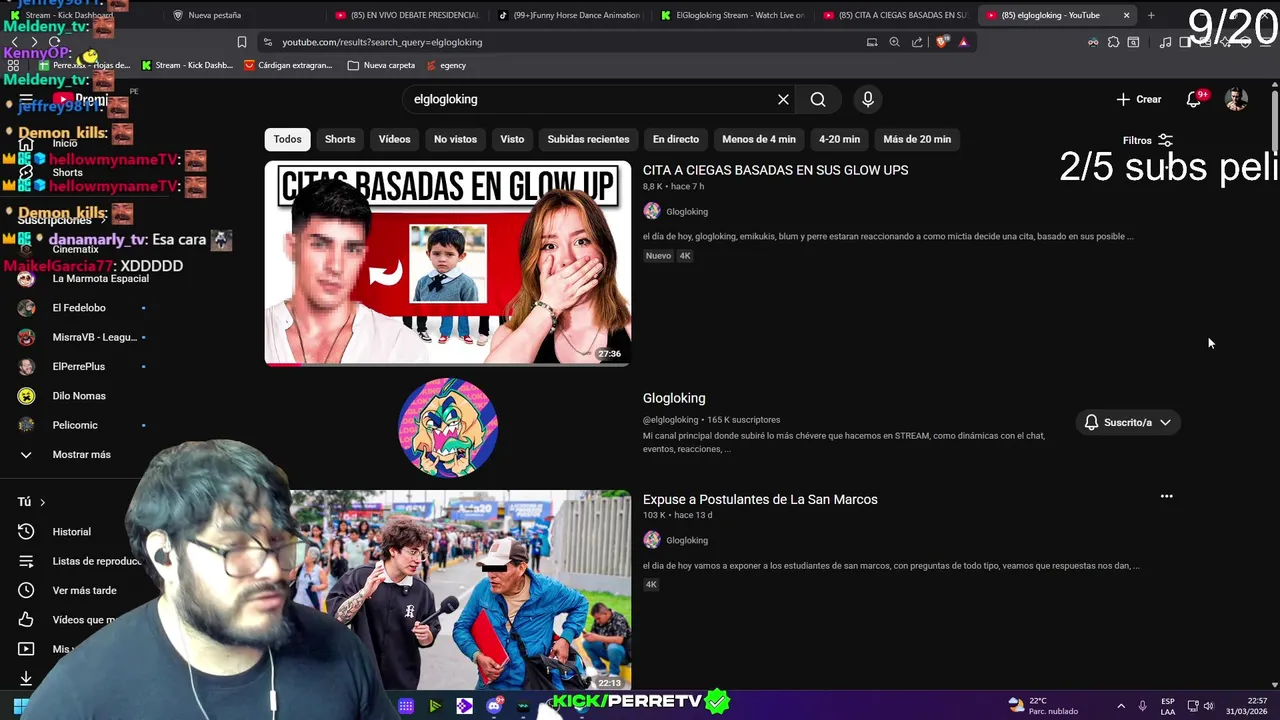Switch to ElGlogloking Stream Kick tab
The height and width of the screenshot is (720, 1280).
click(731, 15)
